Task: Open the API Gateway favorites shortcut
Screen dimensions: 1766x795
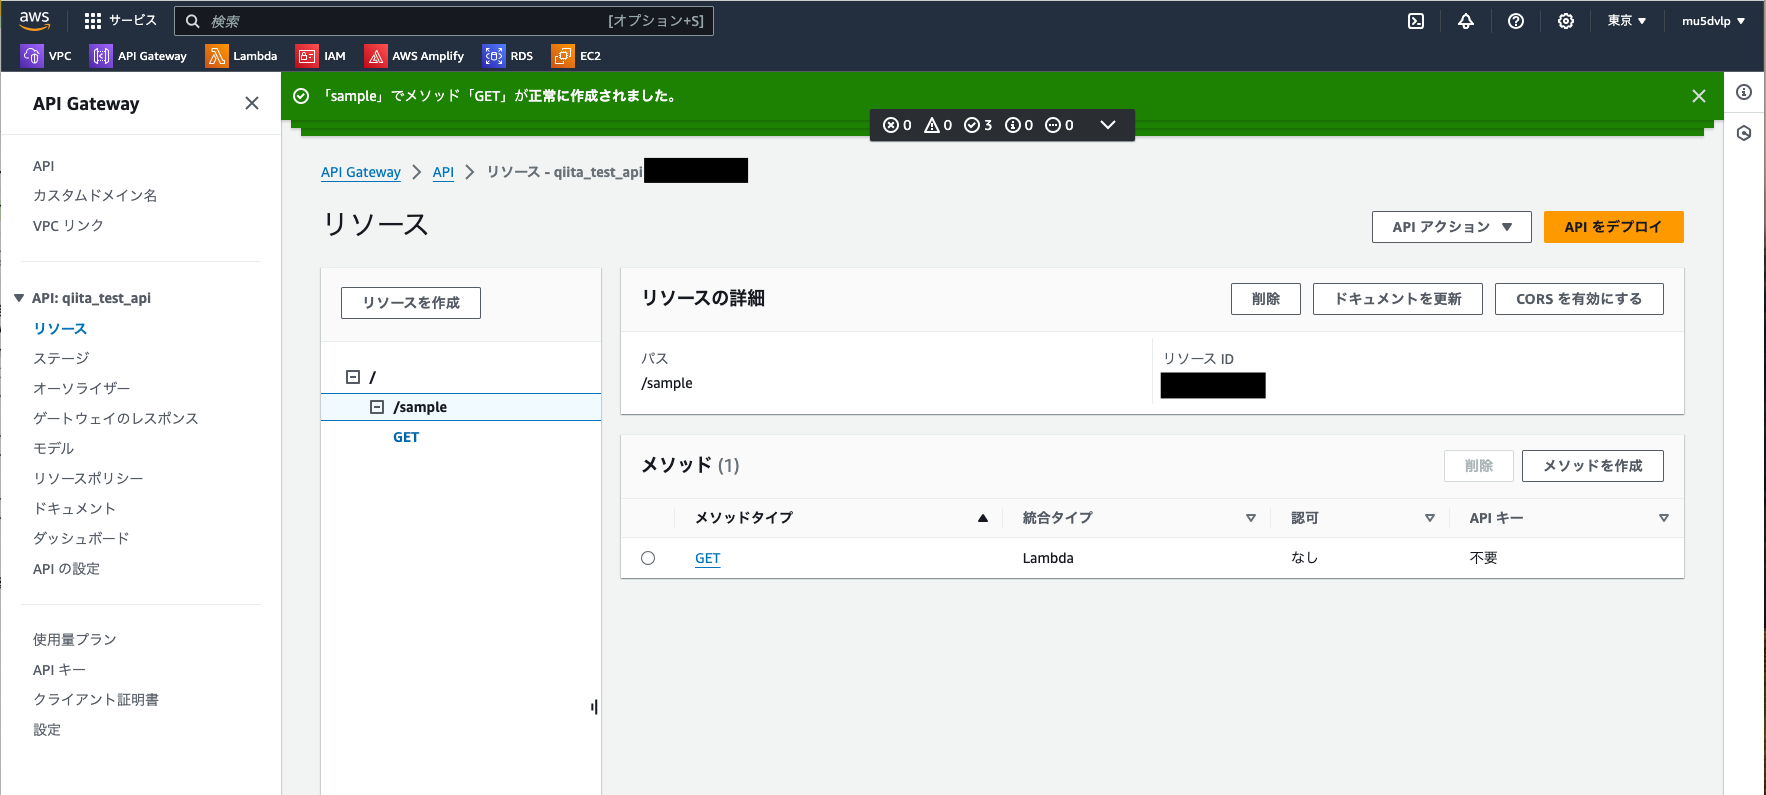Action: pos(138,56)
